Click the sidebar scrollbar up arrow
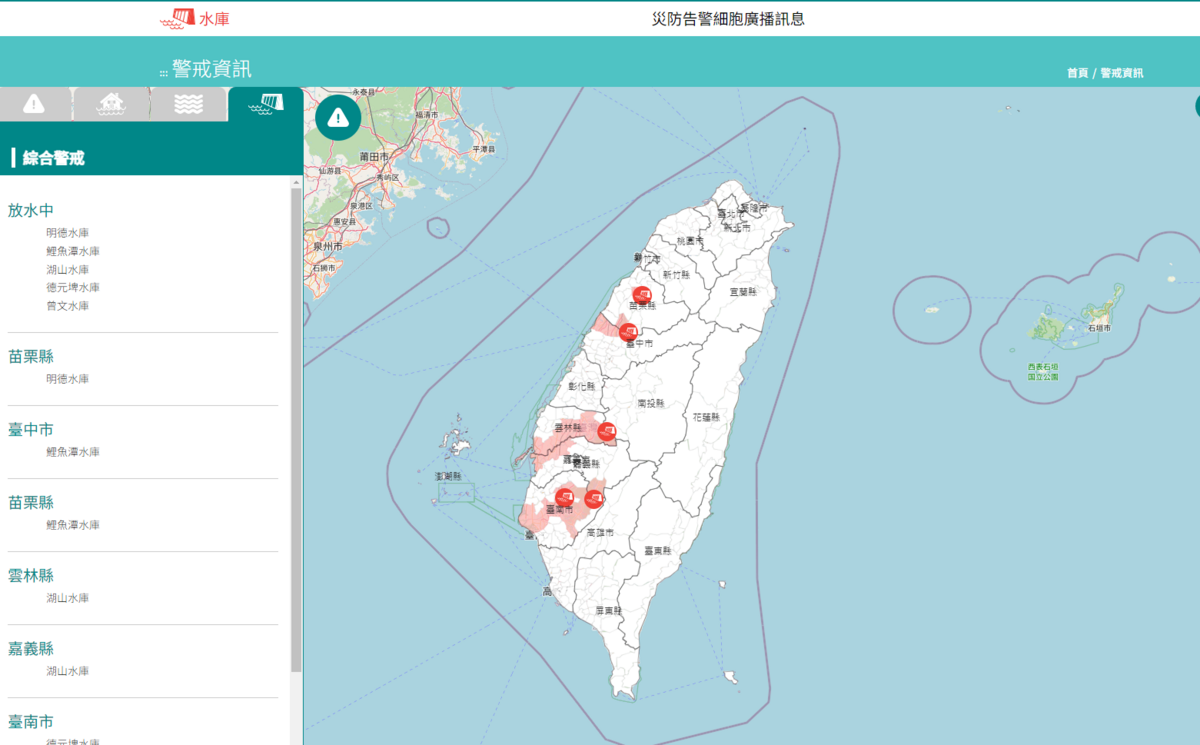The width and height of the screenshot is (1200, 745). tap(296, 183)
